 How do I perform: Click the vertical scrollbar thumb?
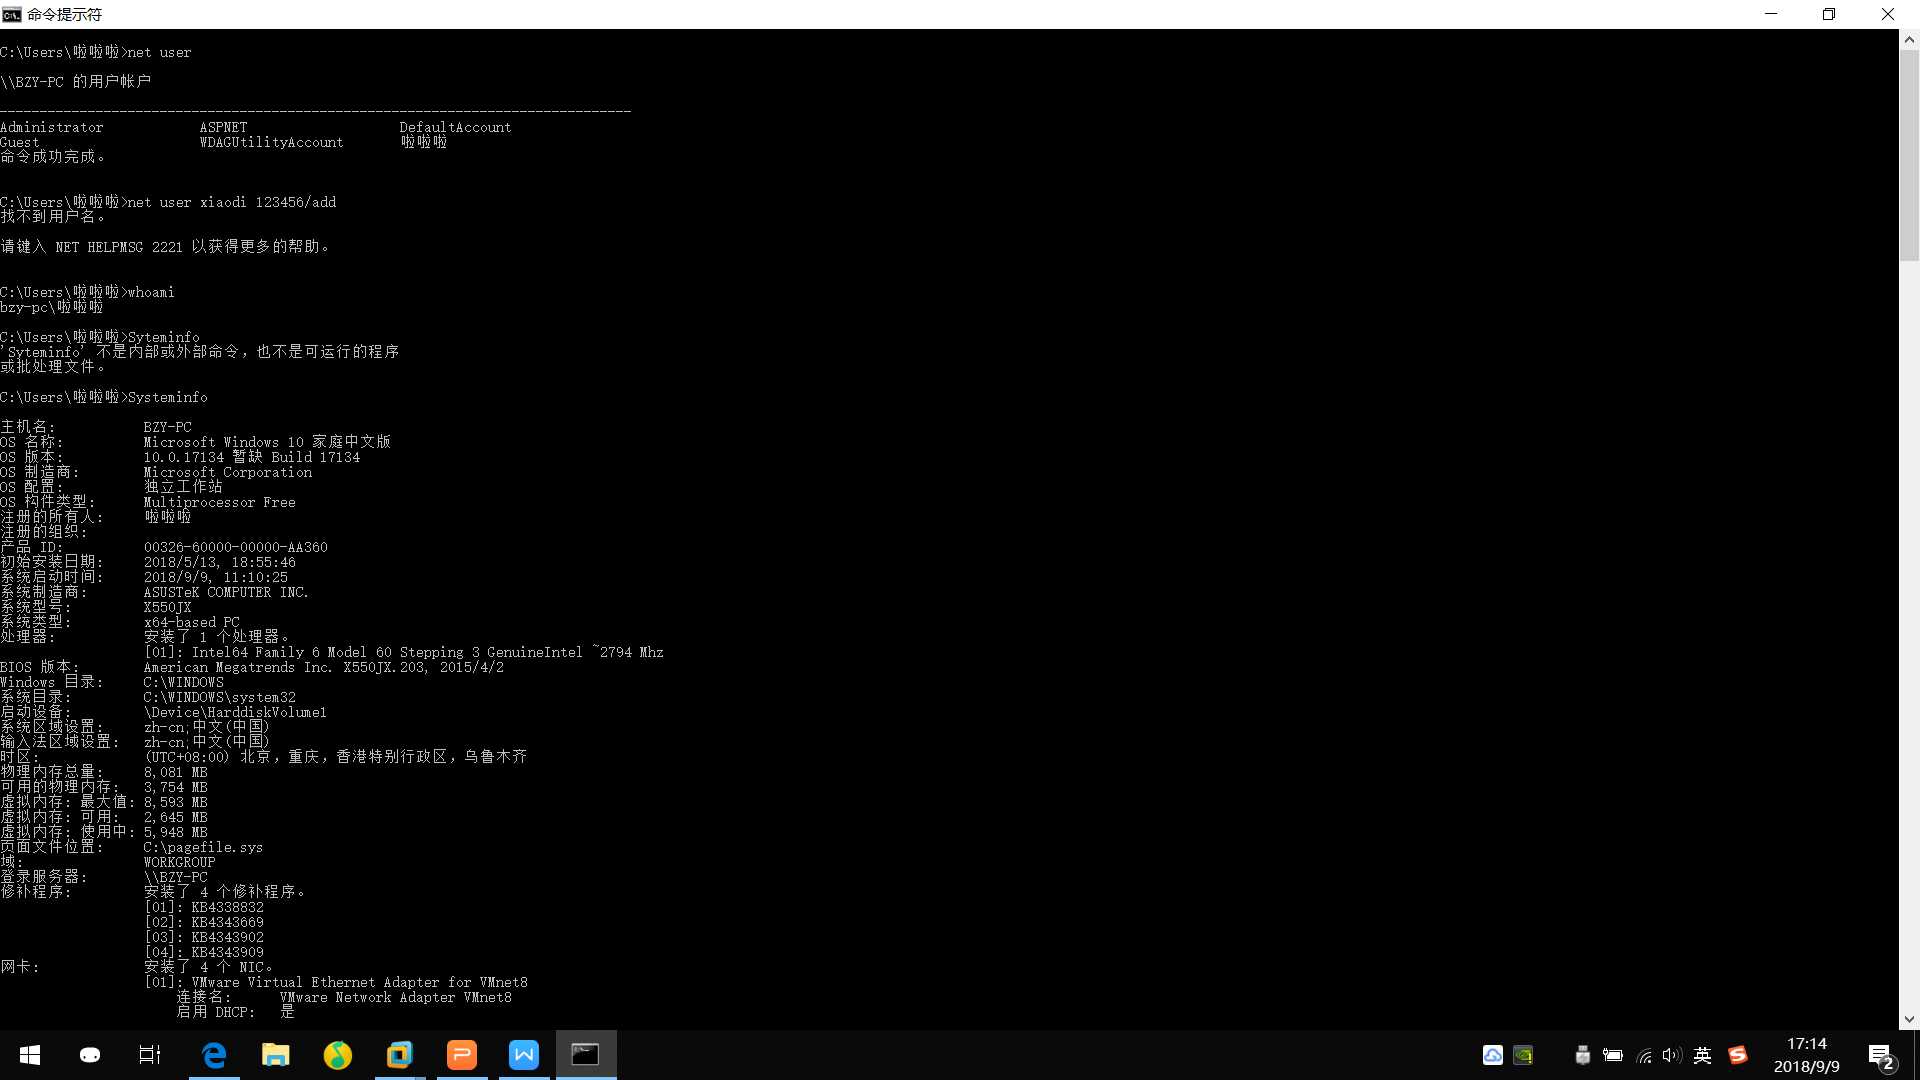tap(1909, 155)
